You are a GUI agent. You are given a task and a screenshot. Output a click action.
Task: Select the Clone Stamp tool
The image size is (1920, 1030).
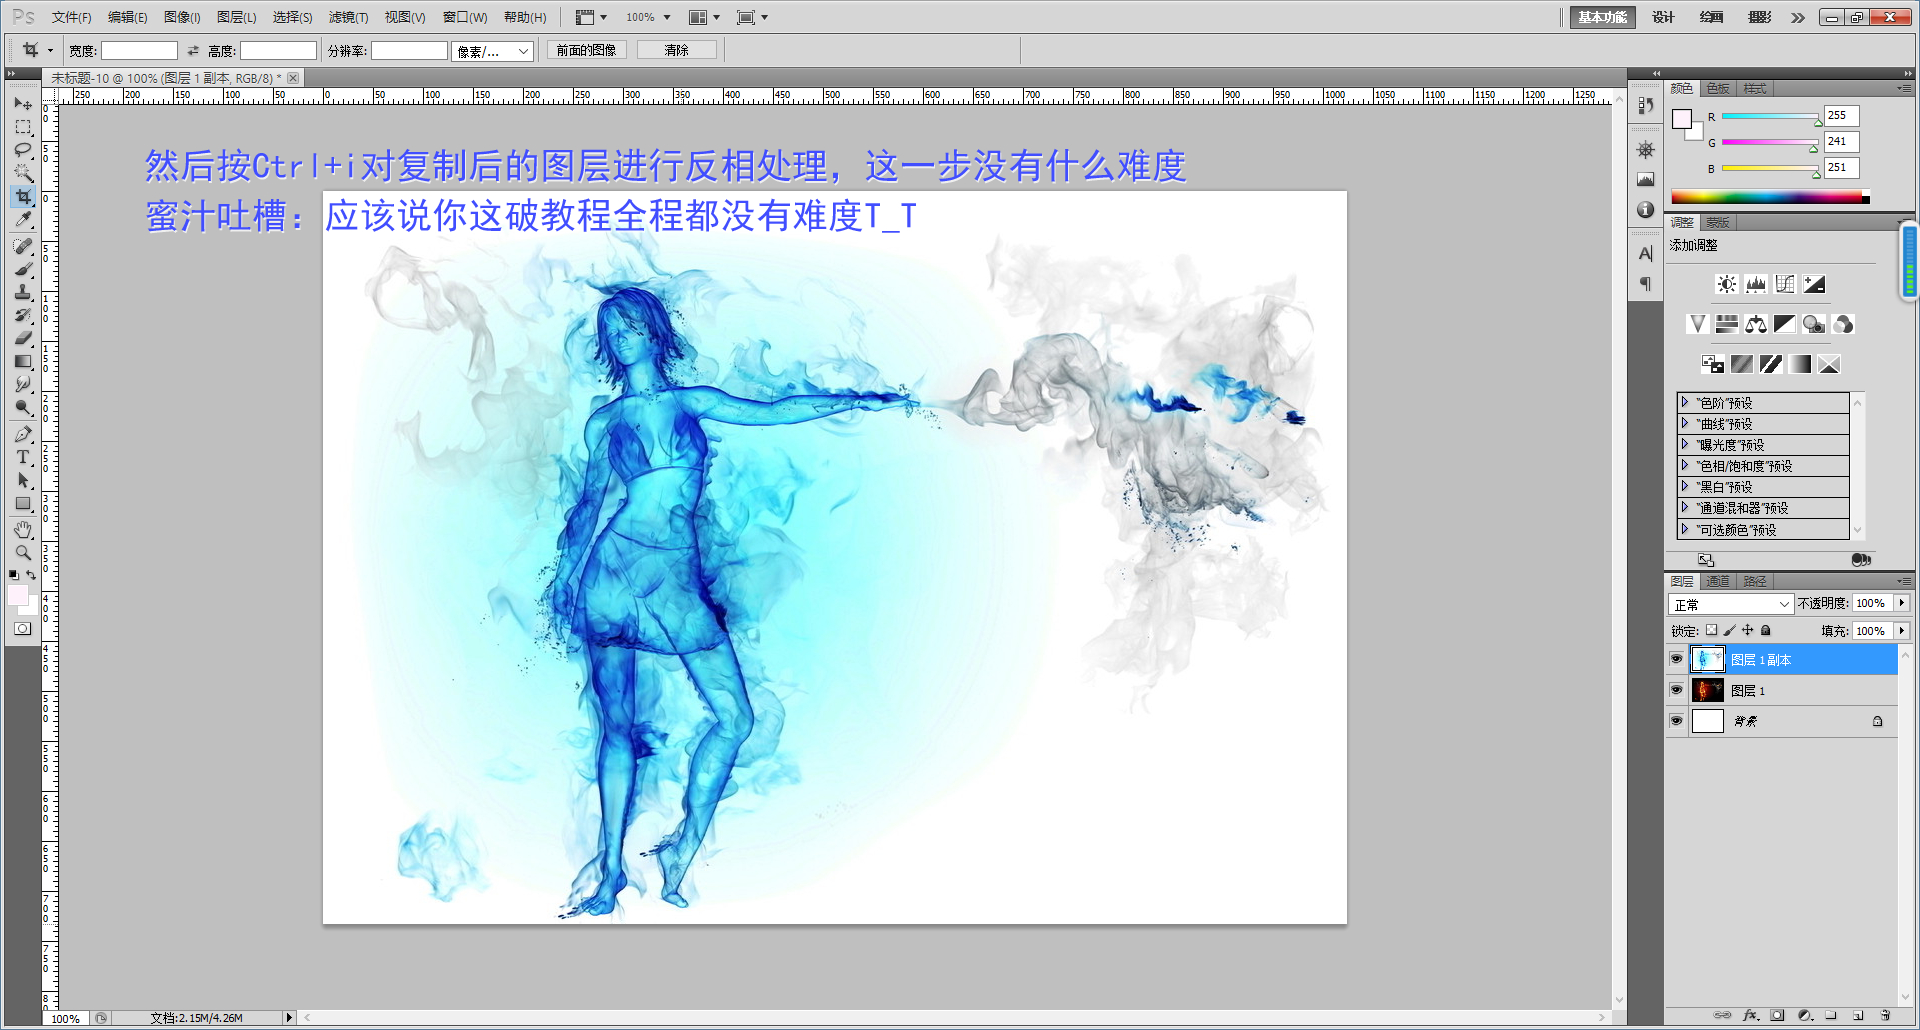[23, 292]
